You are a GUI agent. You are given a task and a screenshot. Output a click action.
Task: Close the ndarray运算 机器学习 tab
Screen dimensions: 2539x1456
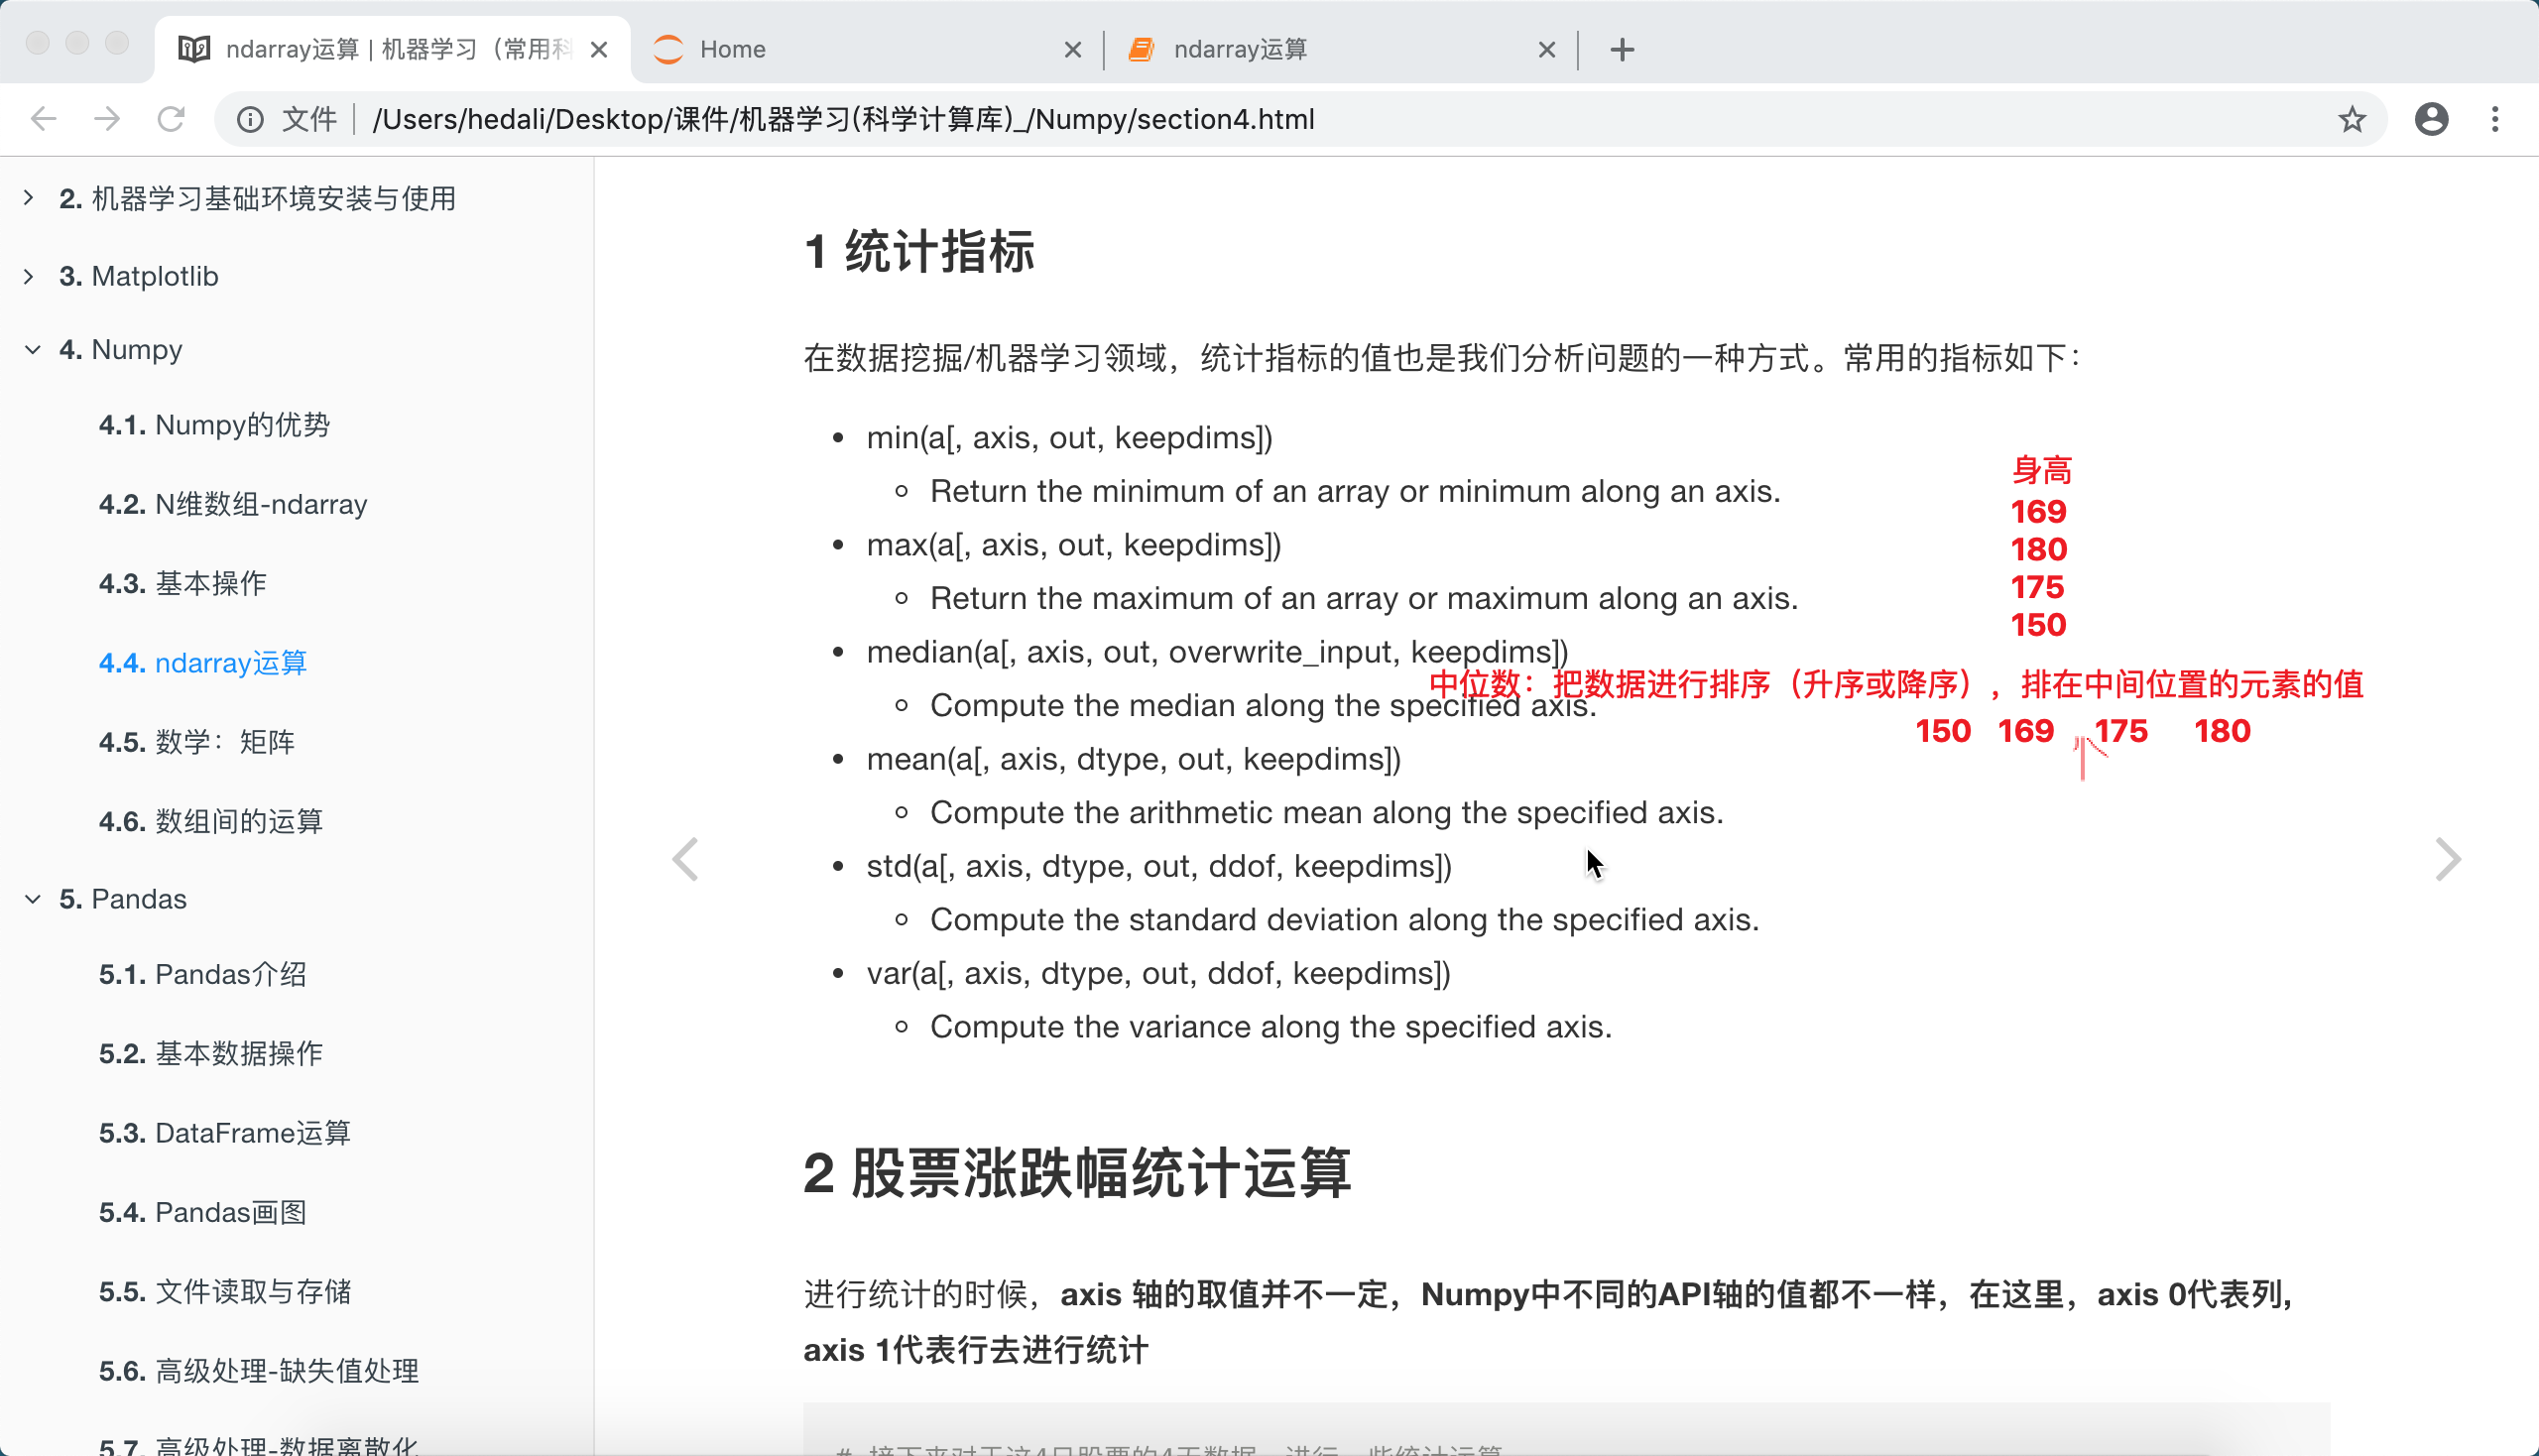point(599,49)
